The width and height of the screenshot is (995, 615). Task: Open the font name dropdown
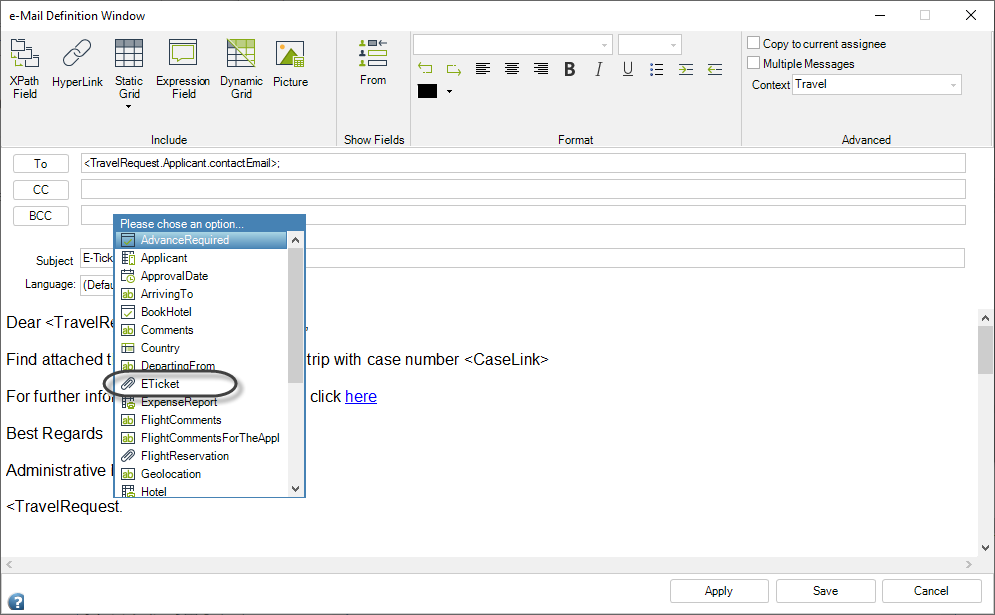click(x=604, y=45)
